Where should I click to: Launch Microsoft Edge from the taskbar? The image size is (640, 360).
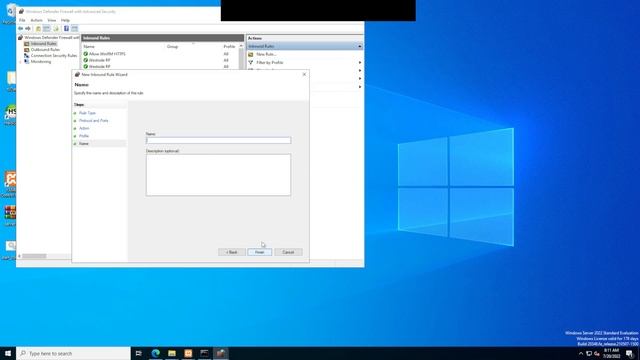pos(156,353)
